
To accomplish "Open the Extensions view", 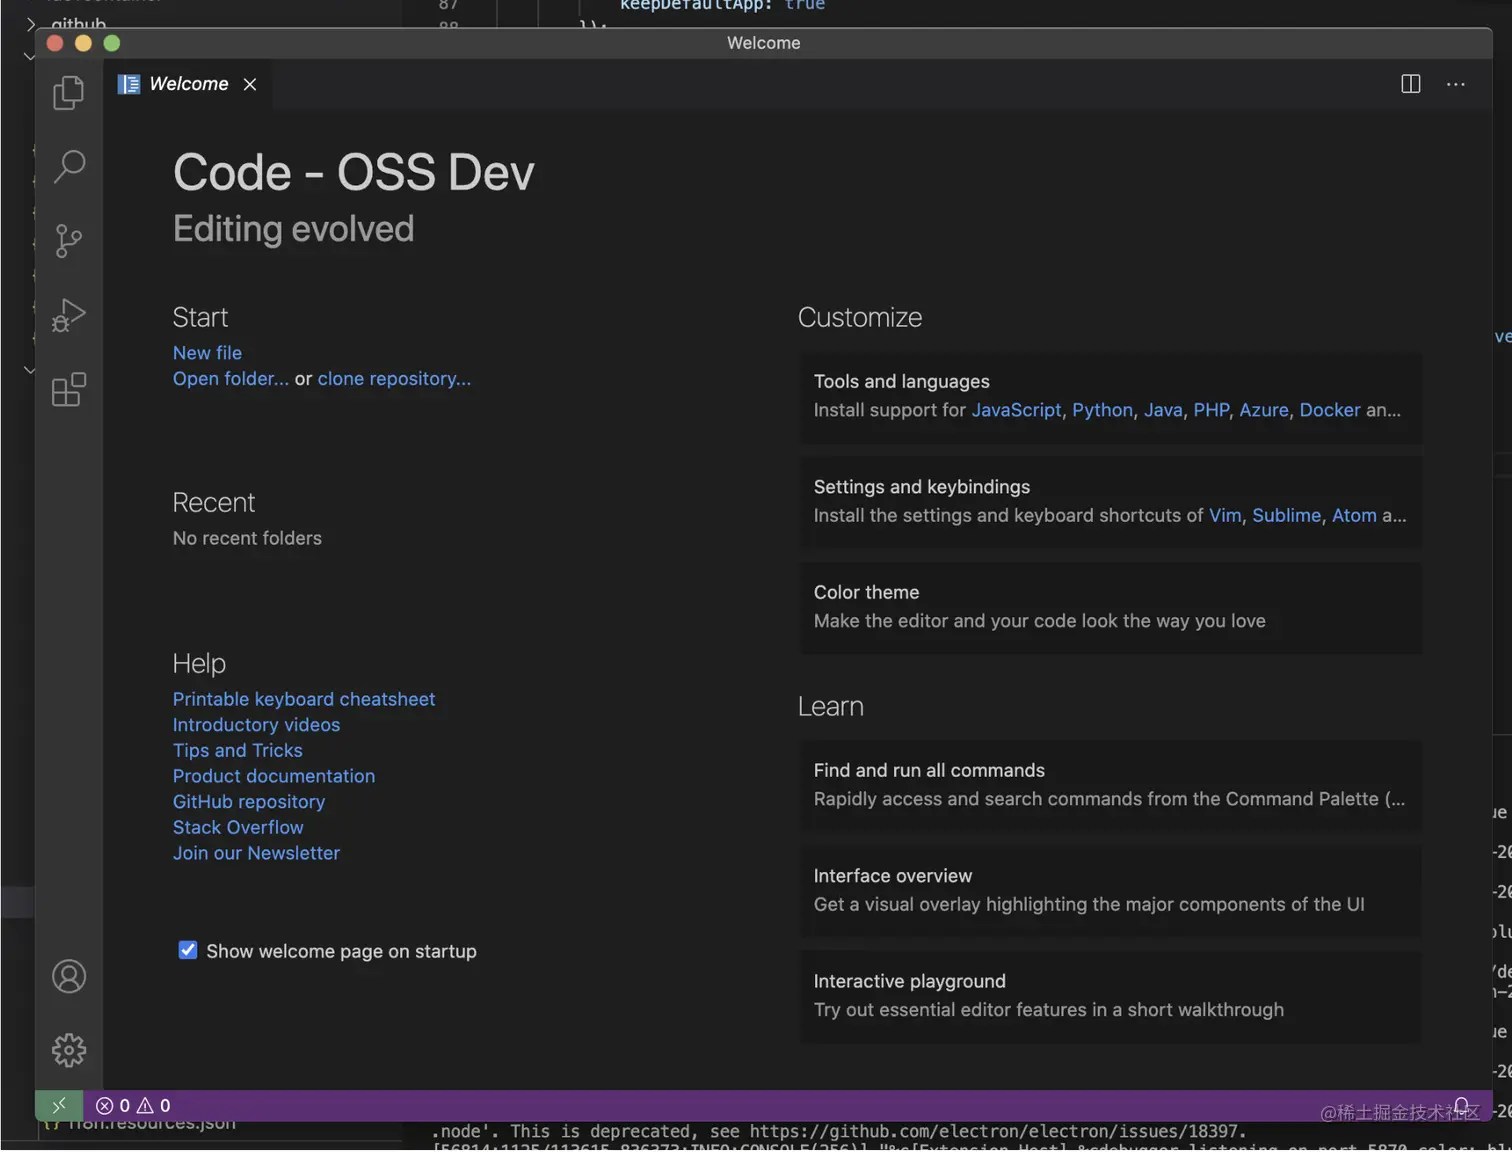I will 68,389.
